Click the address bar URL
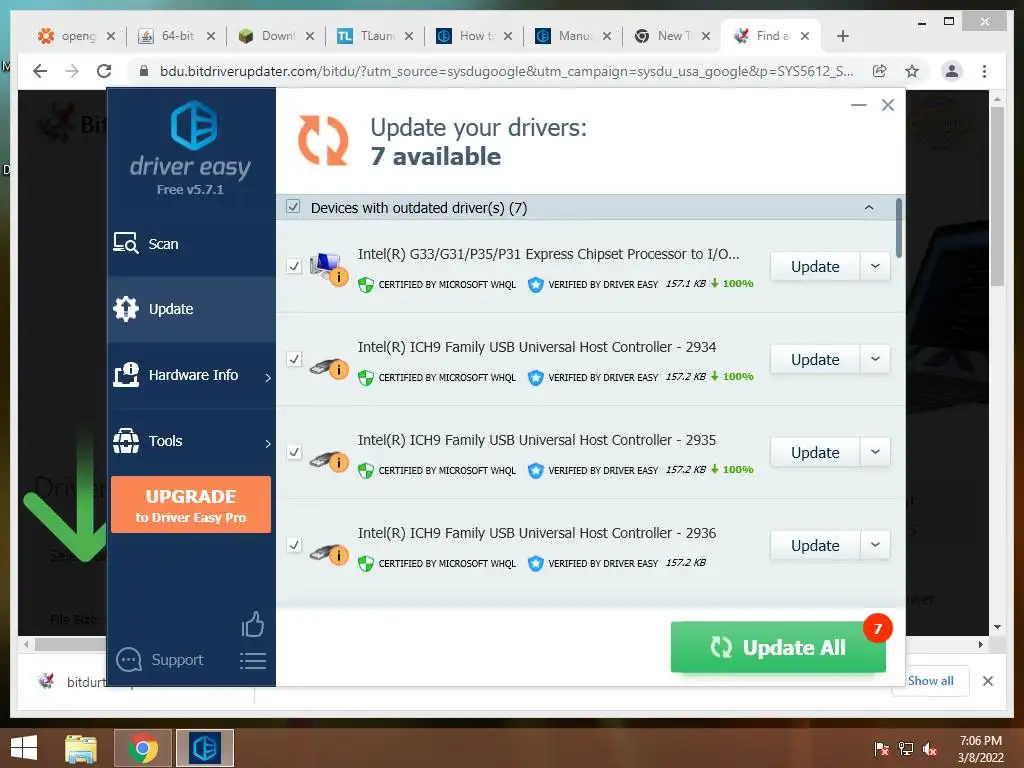This screenshot has width=1024, height=768. pyautogui.click(x=506, y=71)
